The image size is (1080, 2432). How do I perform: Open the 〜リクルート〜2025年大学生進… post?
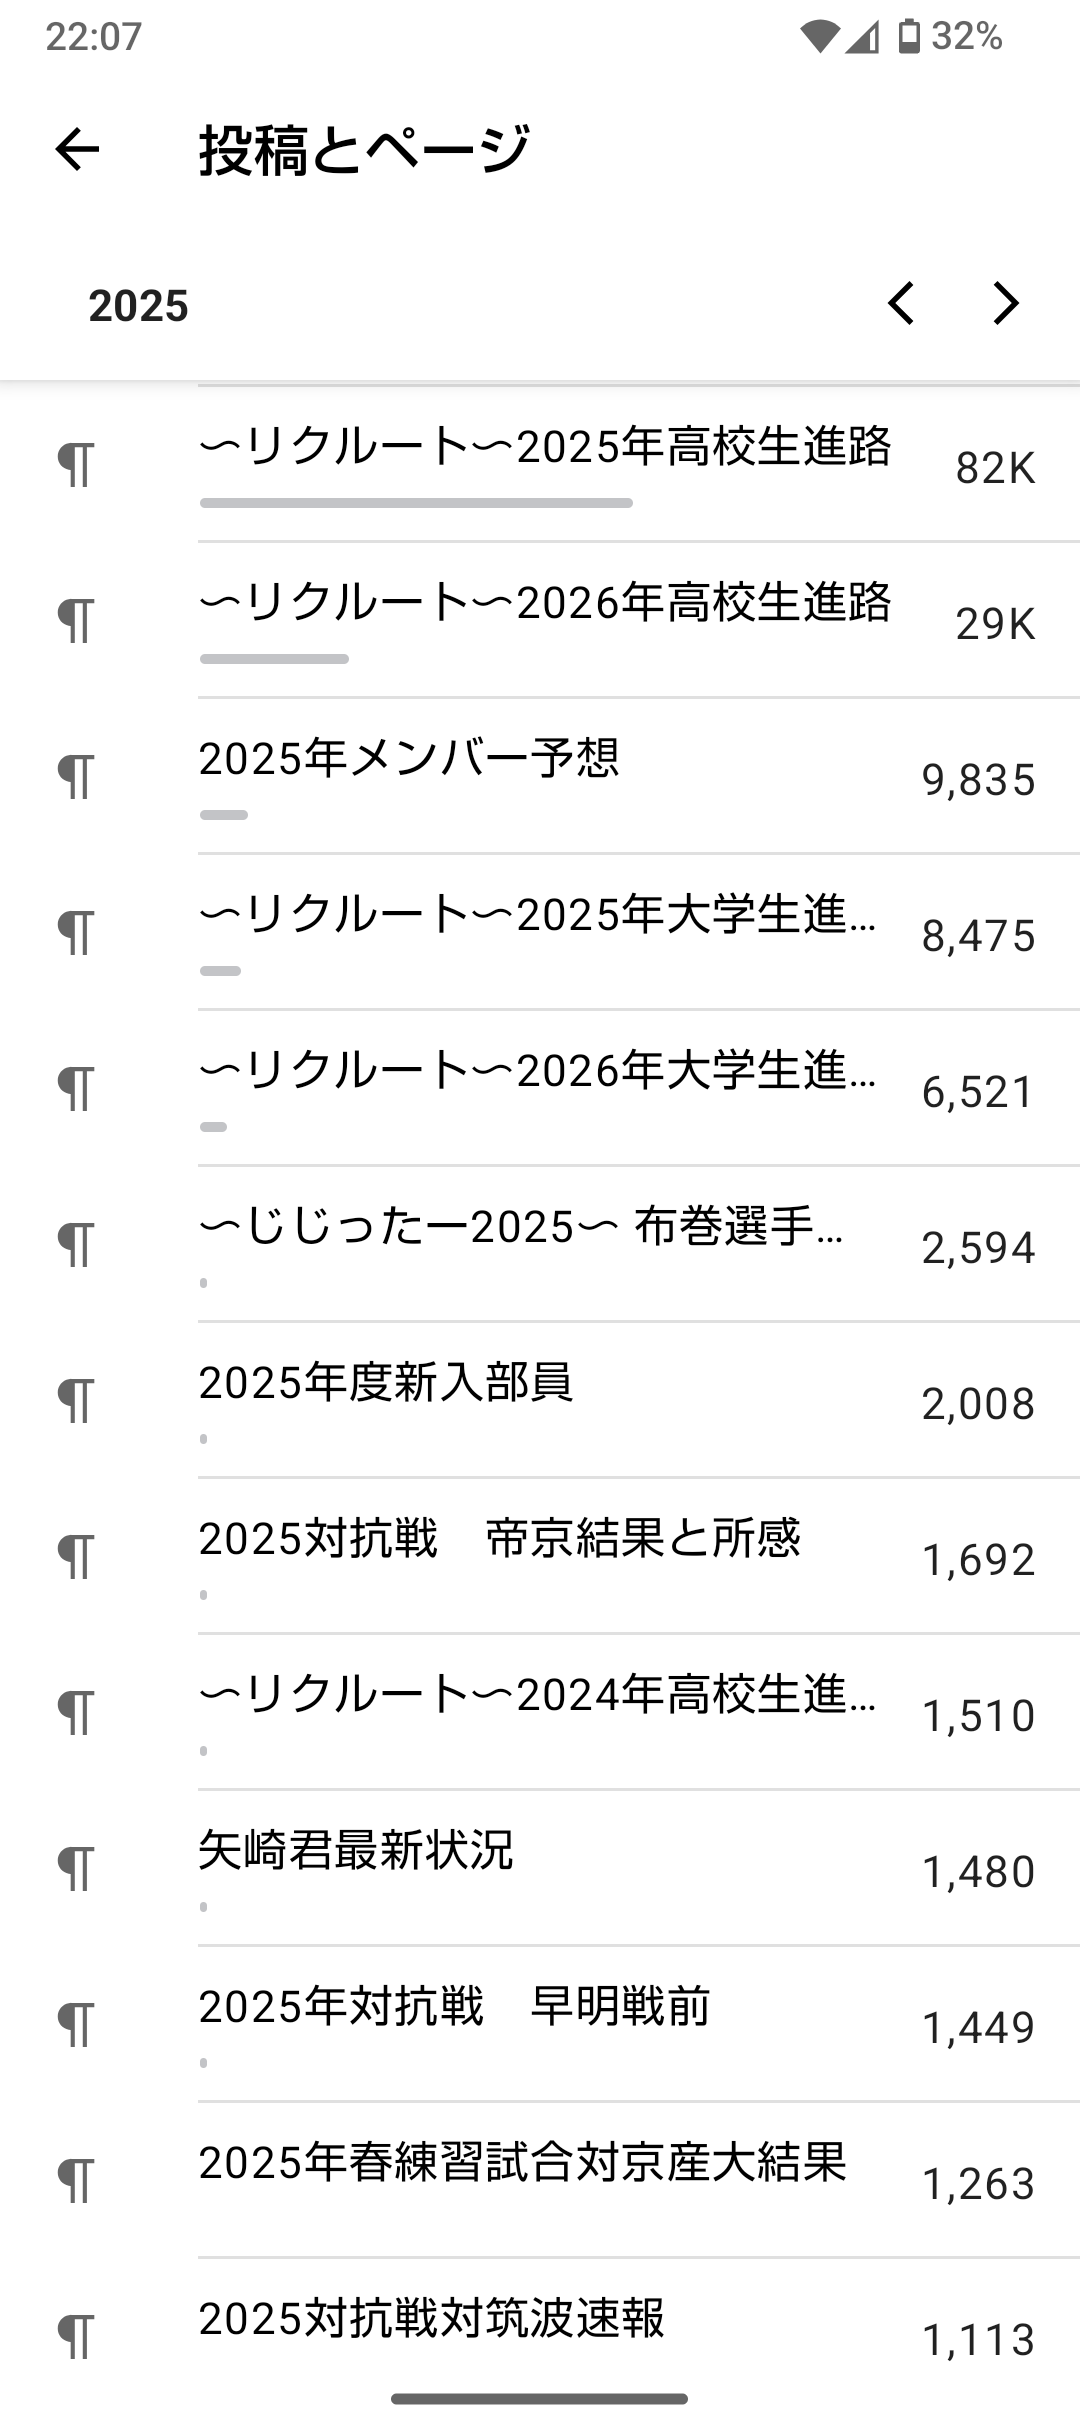538,914
